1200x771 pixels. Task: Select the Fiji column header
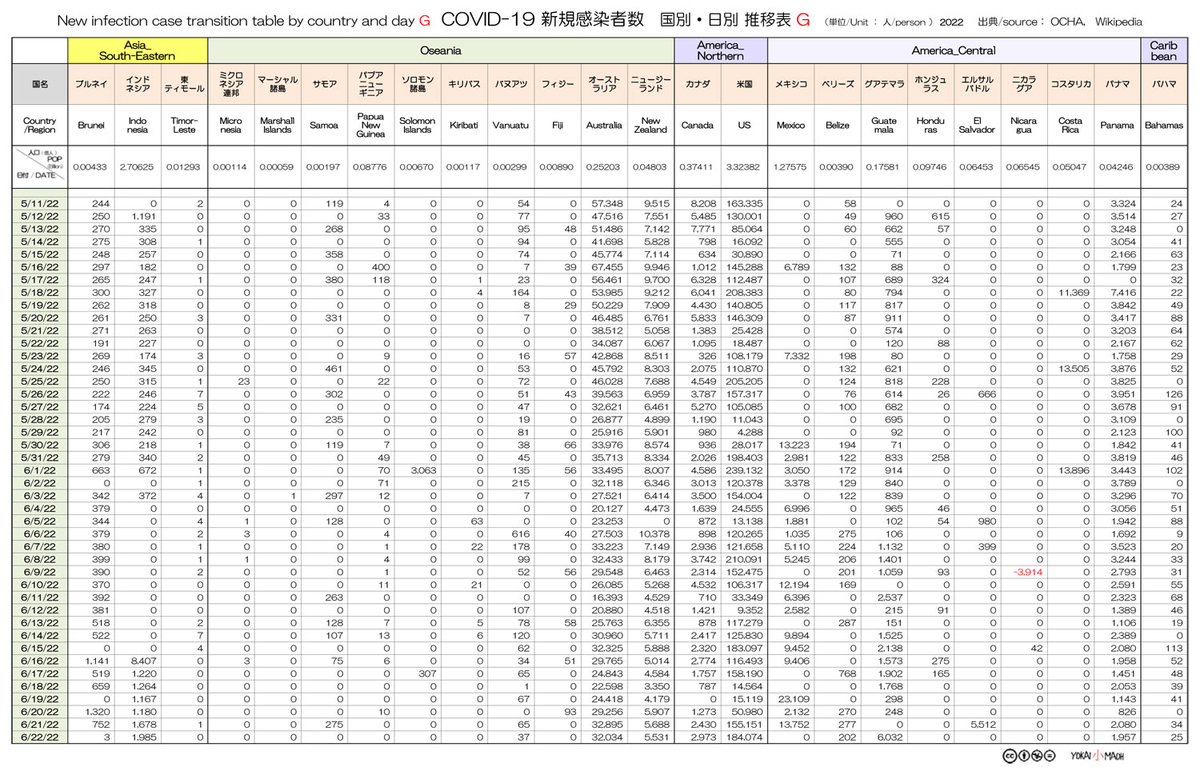point(557,126)
